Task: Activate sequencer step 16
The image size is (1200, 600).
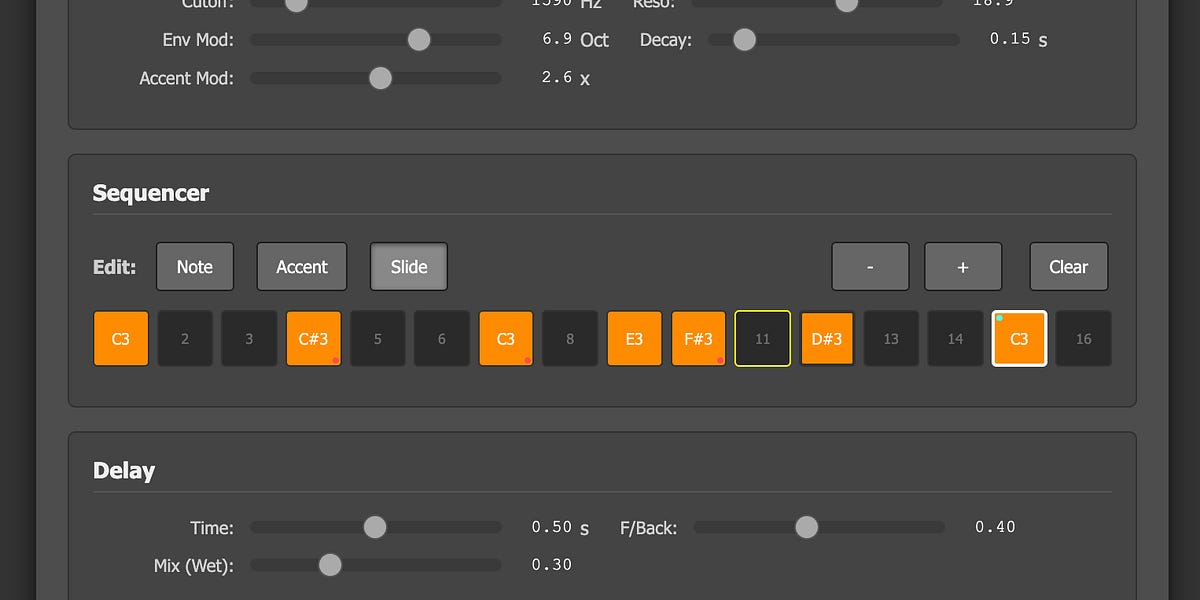Action: point(1084,339)
